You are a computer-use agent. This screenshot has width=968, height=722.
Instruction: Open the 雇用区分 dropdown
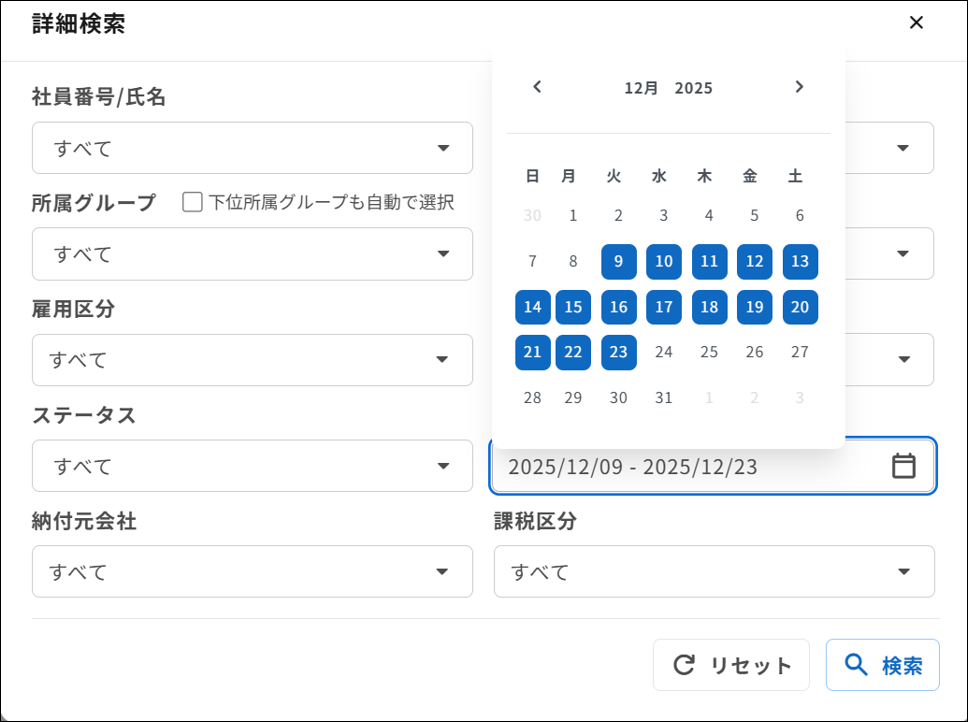(x=252, y=359)
